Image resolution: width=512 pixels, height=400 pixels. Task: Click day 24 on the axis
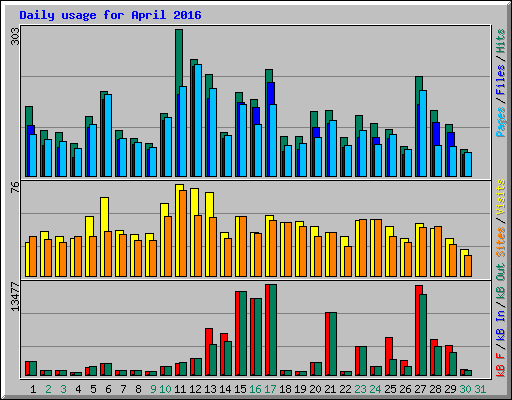pos(375,389)
